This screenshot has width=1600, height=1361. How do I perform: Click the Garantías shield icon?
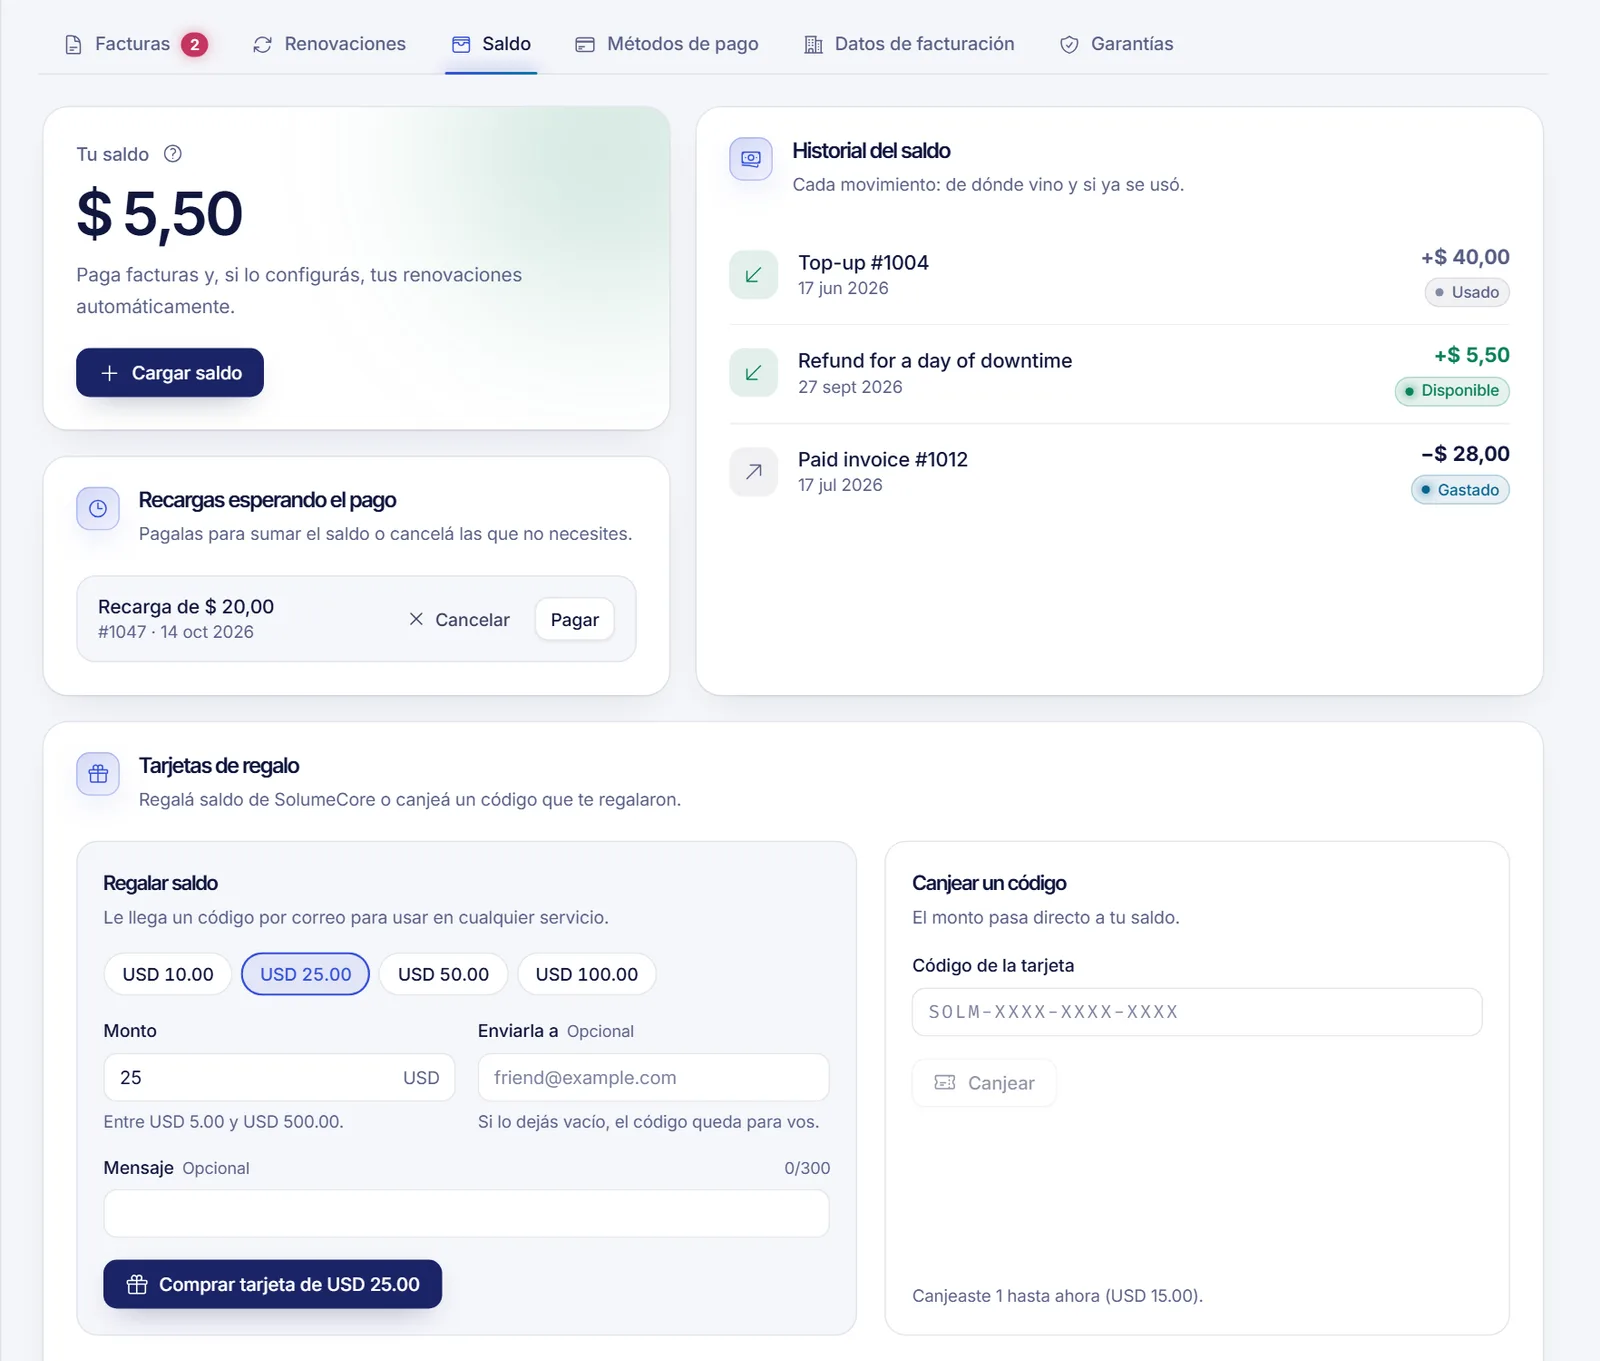(x=1069, y=45)
